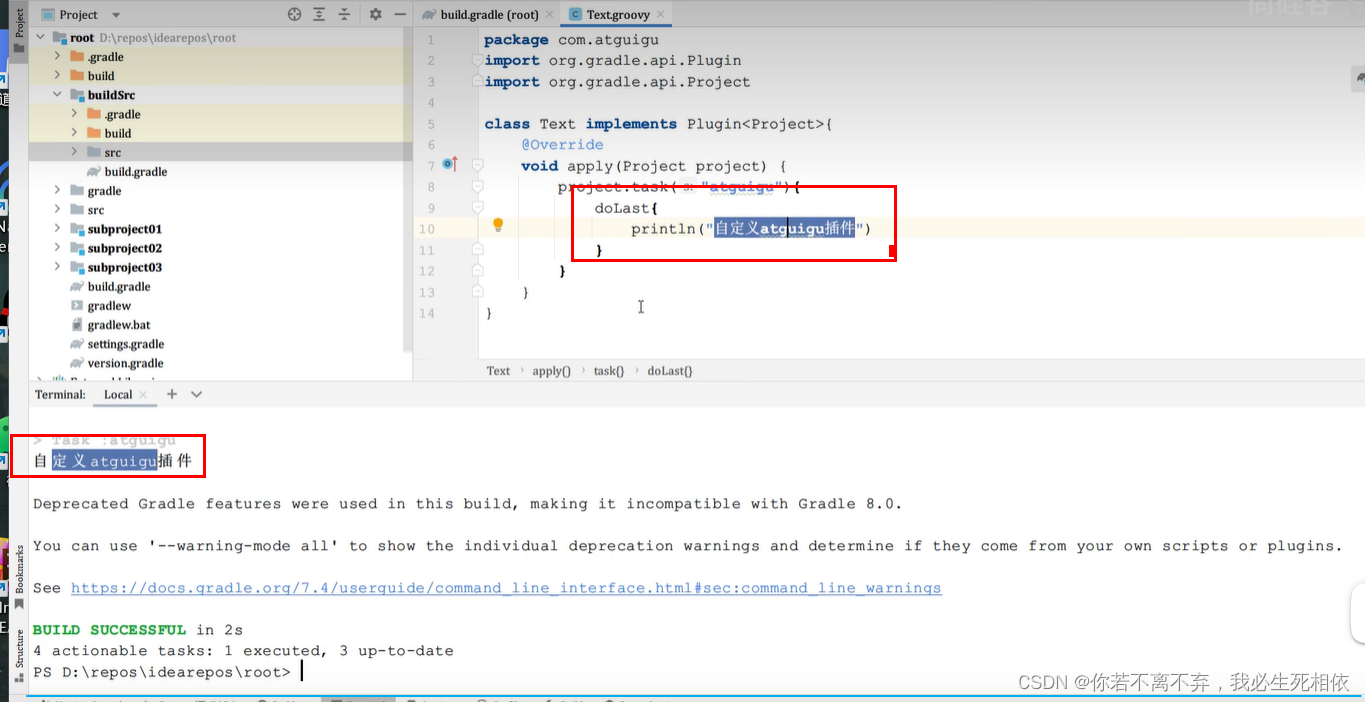Select gradlew.bat file in project tree
Image resolution: width=1365 pixels, height=702 pixels.
pyautogui.click(x=119, y=325)
